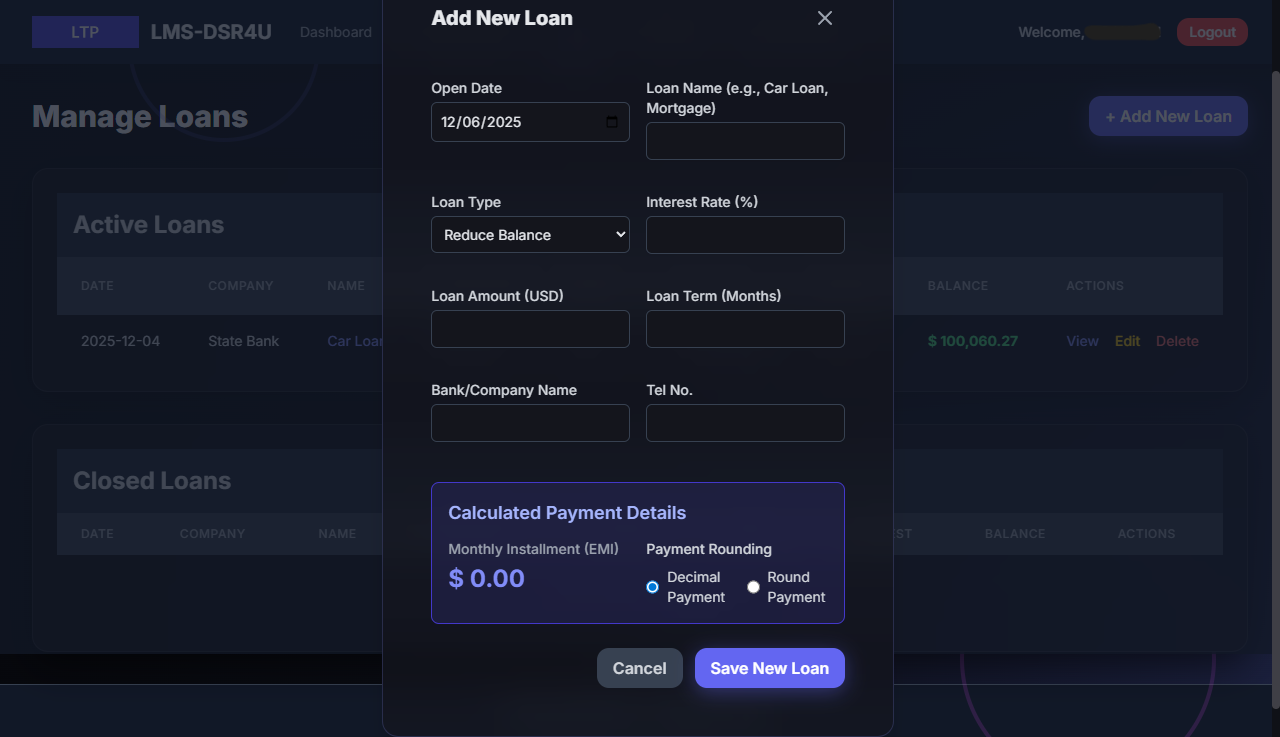Select the Loan Term (Months) input
Viewport: 1280px width, 737px height.
745,328
